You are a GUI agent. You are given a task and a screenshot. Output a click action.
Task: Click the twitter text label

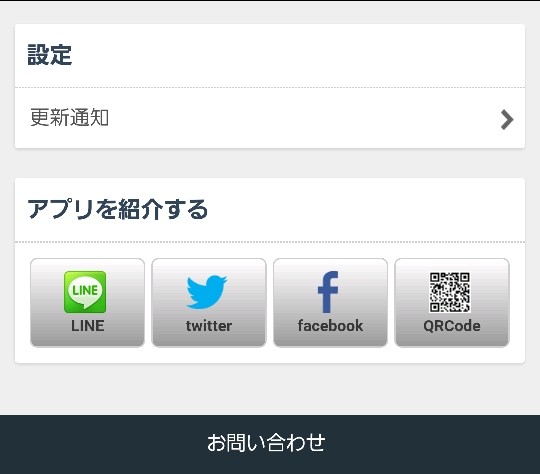(209, 326)
